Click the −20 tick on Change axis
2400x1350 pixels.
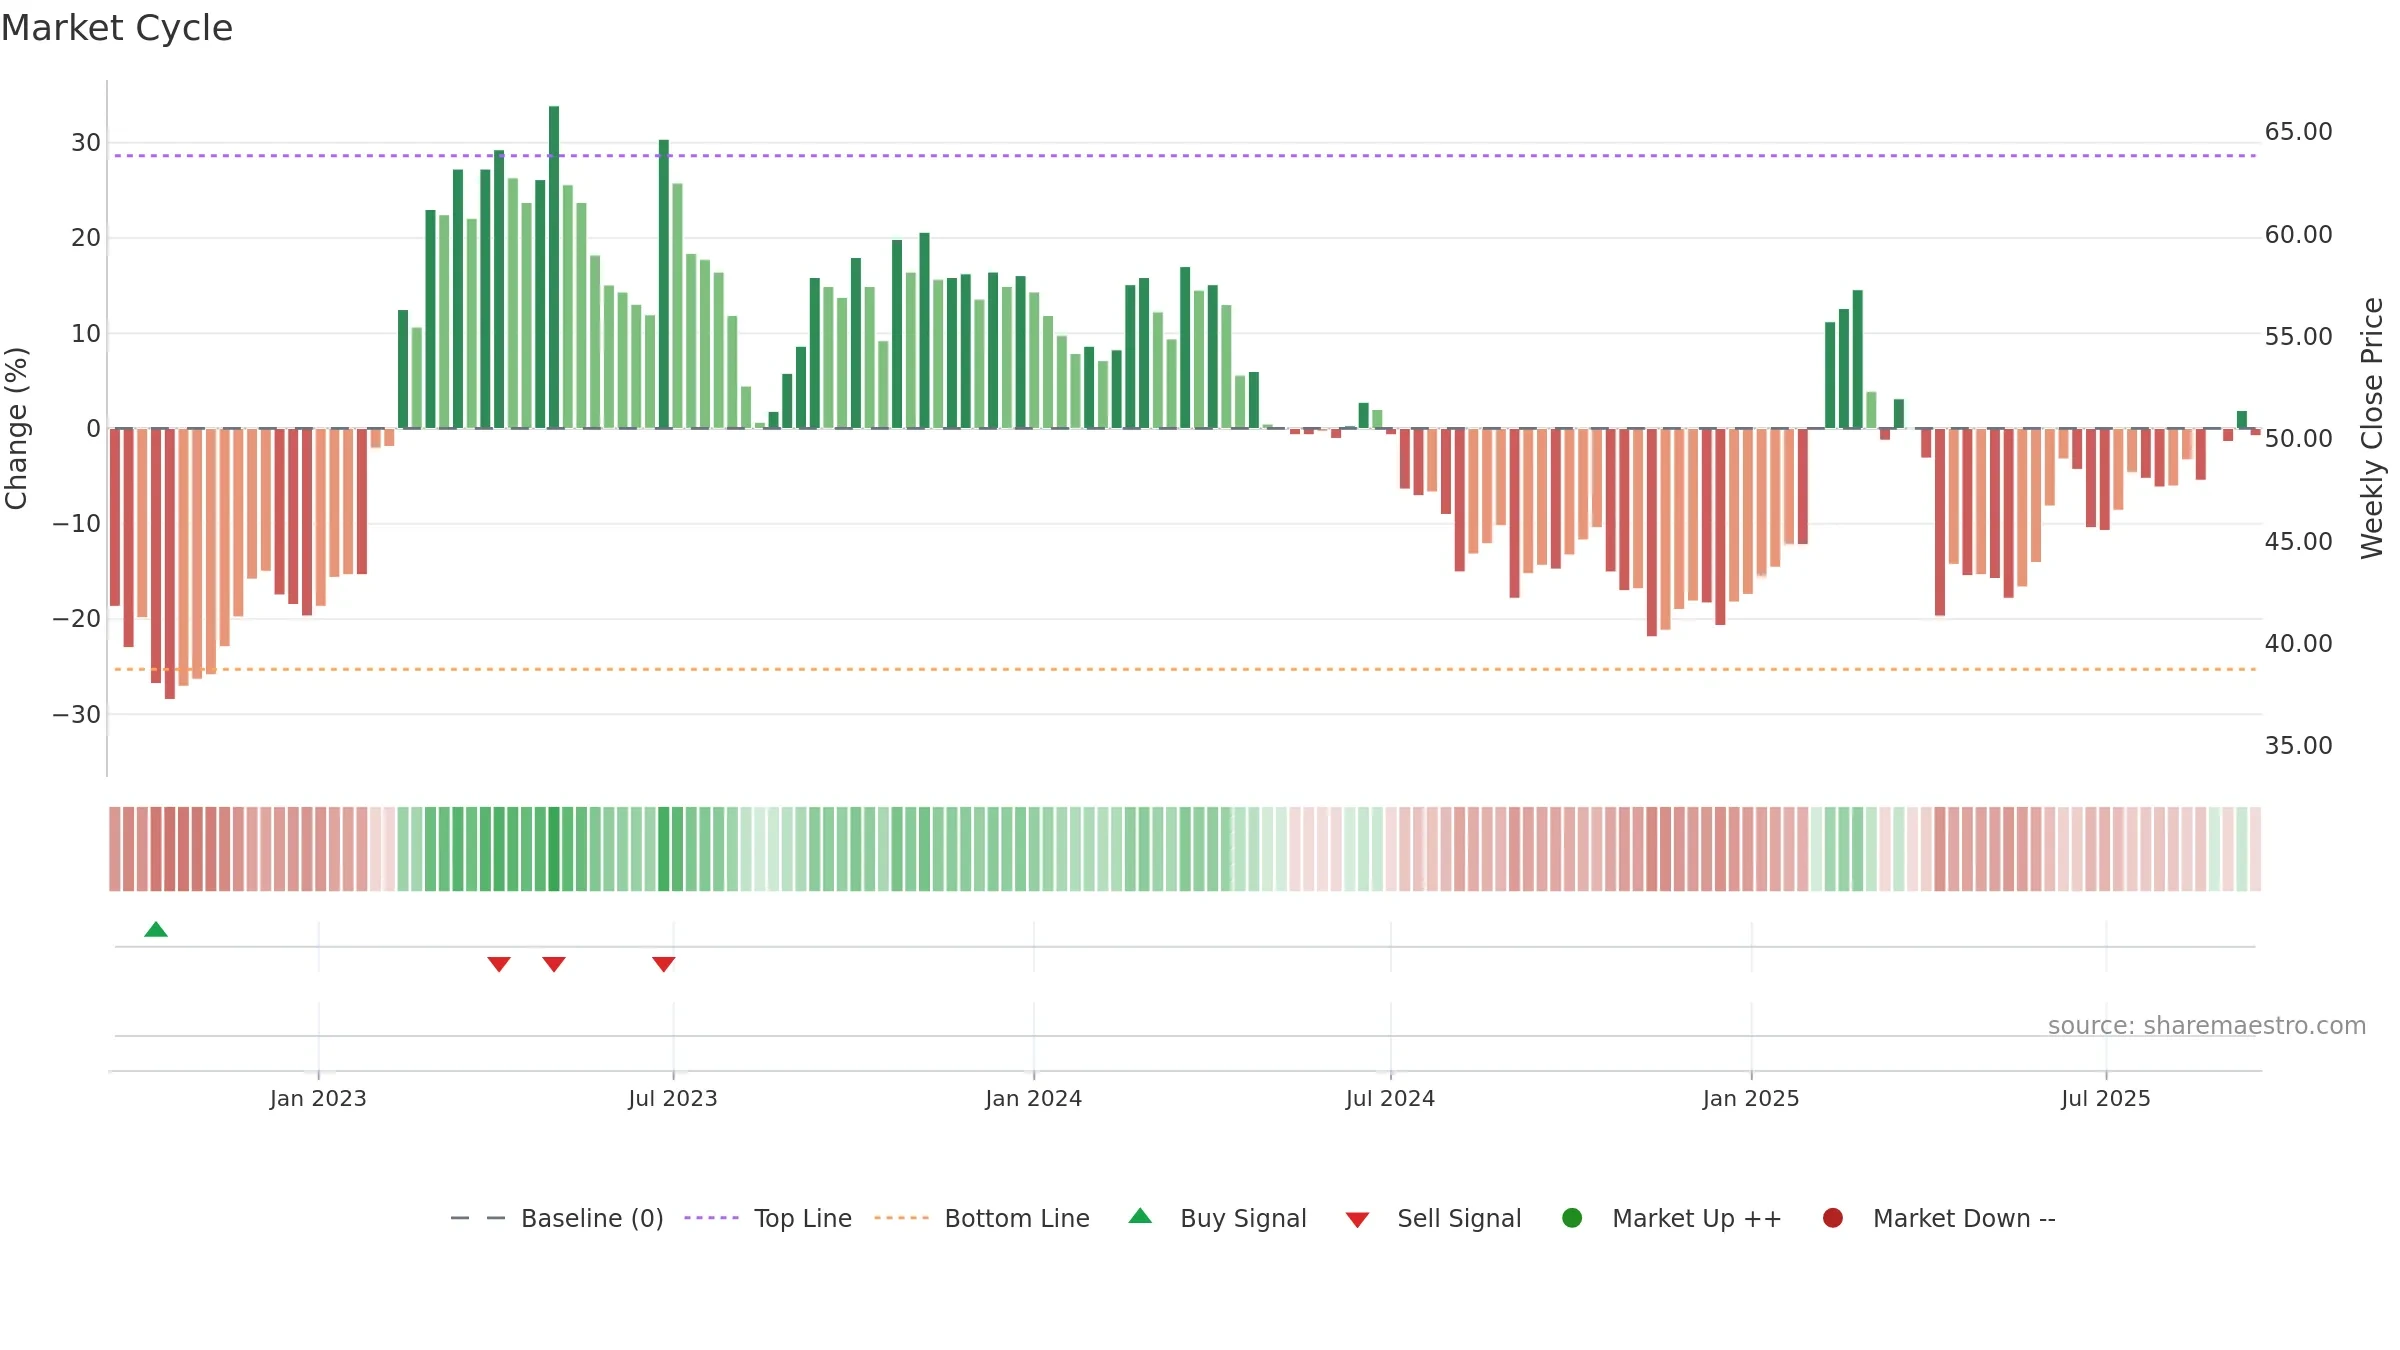click(77, 619)
